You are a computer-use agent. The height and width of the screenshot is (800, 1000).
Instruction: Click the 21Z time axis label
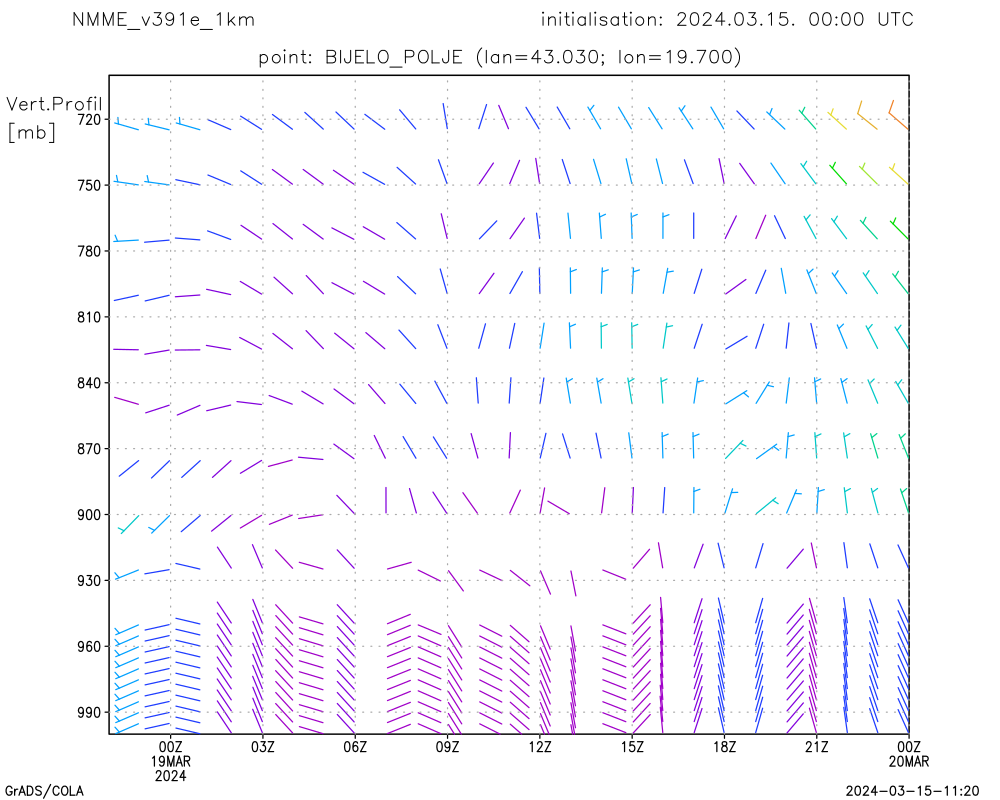click(816, 747)
